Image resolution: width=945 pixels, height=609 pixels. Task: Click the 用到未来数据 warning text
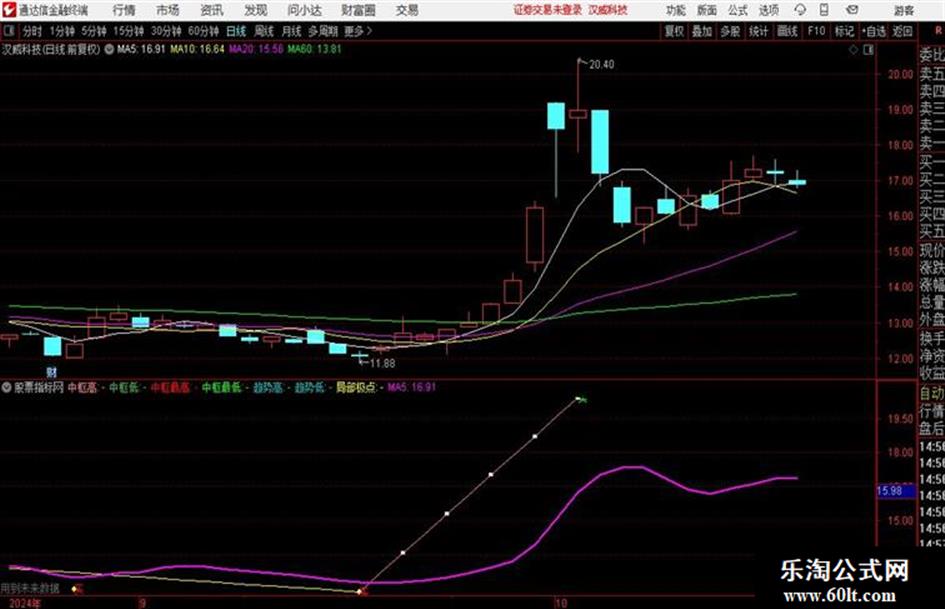tap(30, 587)
